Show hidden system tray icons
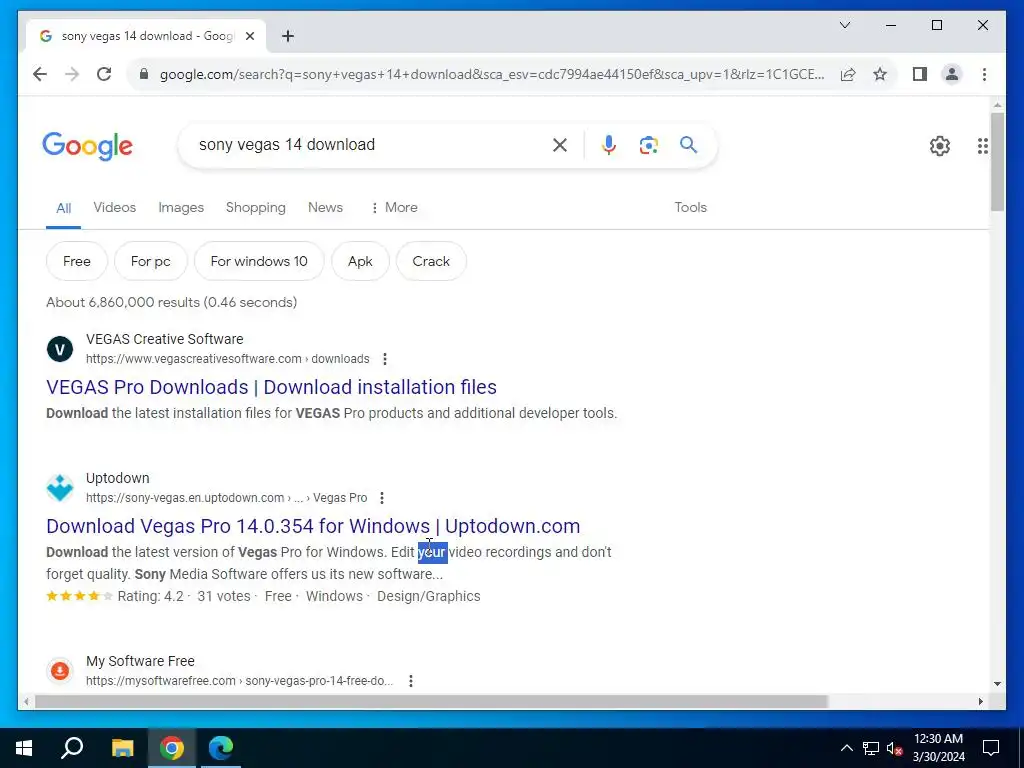1024x768 pixels. tap(846, 748)
